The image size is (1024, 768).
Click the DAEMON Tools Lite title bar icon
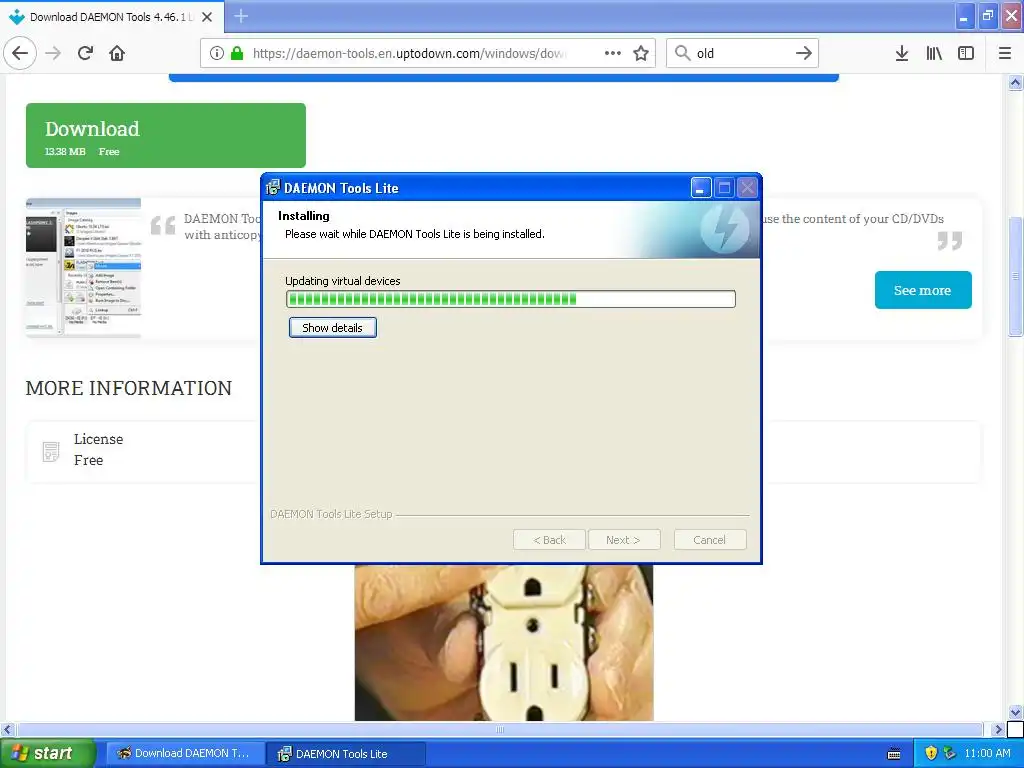coord(273,188)
